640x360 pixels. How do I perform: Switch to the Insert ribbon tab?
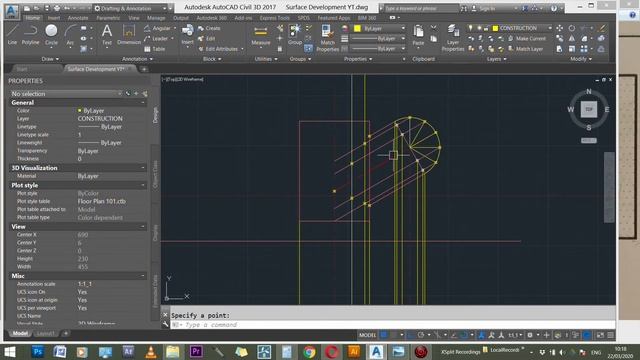point(54,18)
